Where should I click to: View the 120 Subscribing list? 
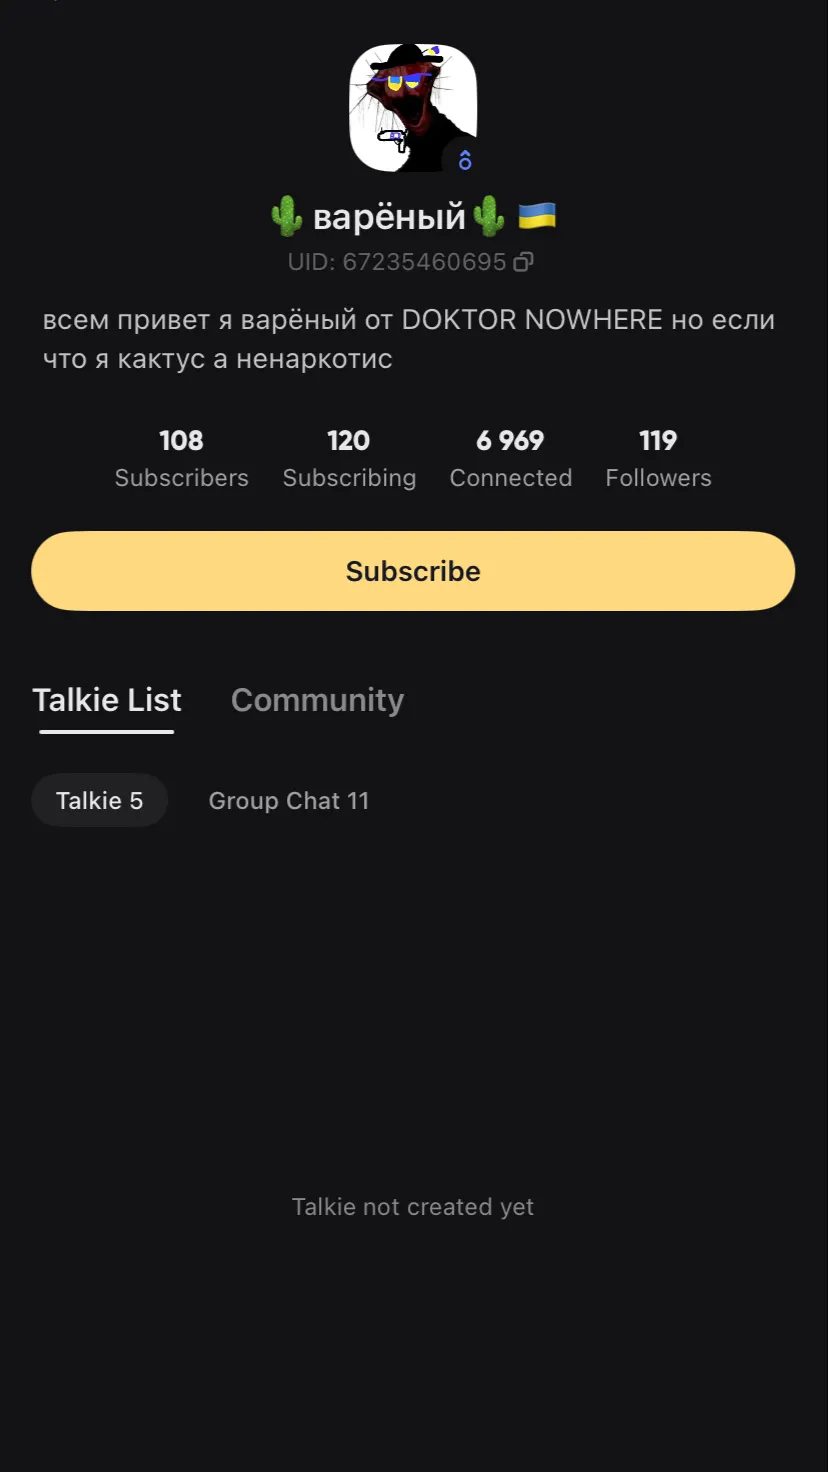(x=349, y=458)
